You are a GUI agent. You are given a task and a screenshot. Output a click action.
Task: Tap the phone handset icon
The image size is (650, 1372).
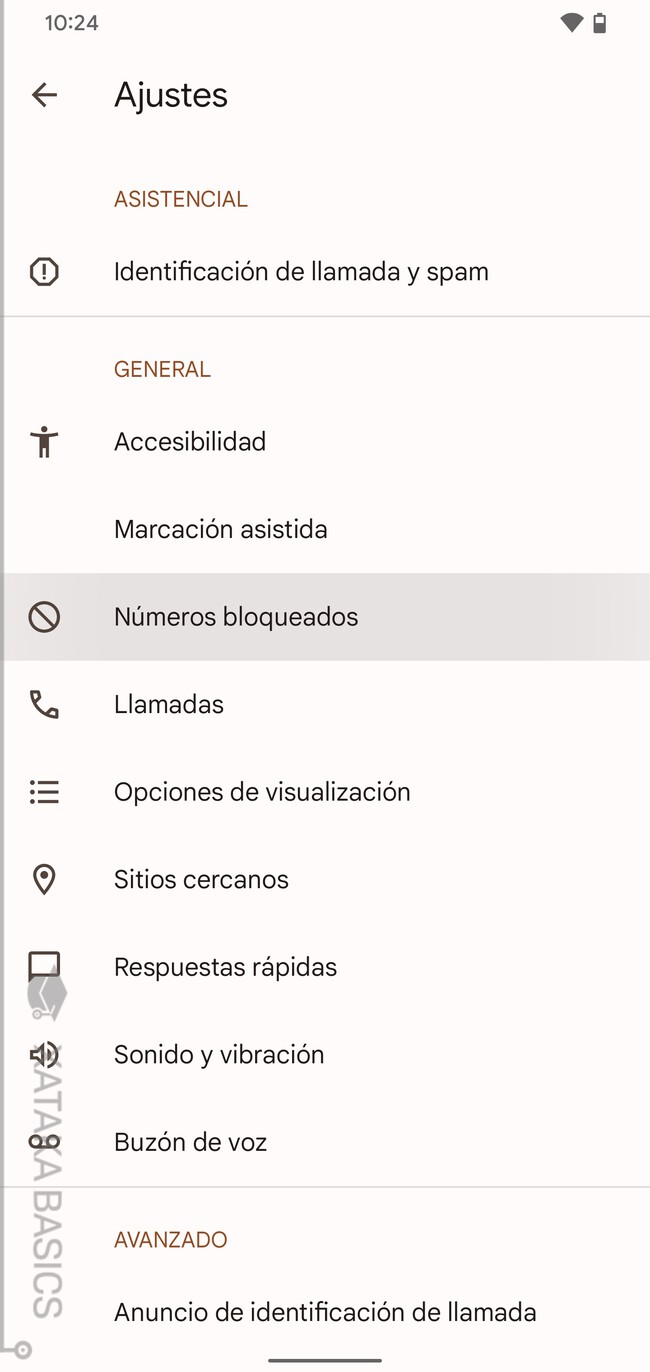pos(44,705)
